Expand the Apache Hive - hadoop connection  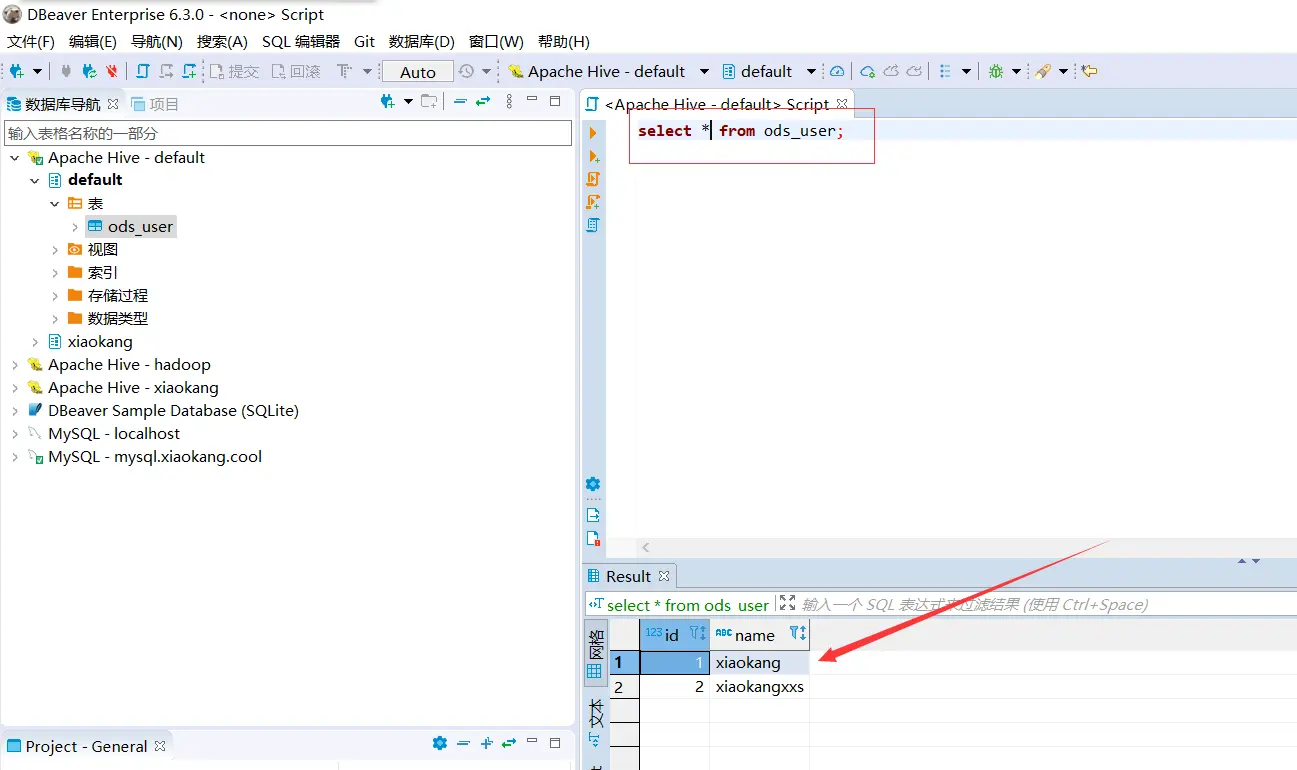click(x=15, y=365)
